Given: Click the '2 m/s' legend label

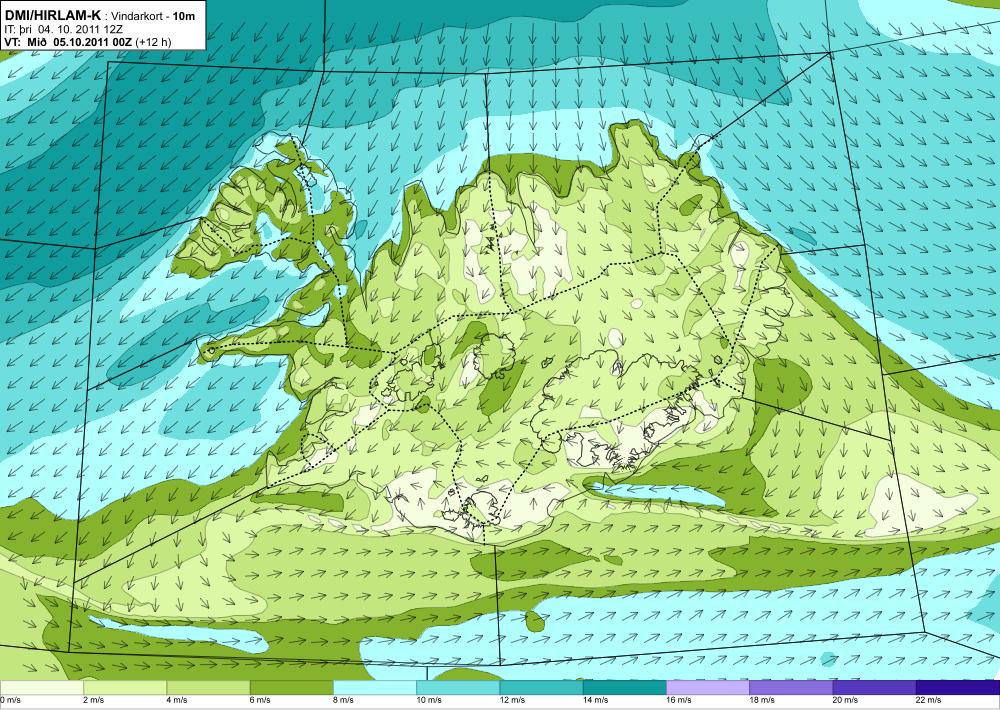Looking at the screenshot, I should click(x=94, y=700).
